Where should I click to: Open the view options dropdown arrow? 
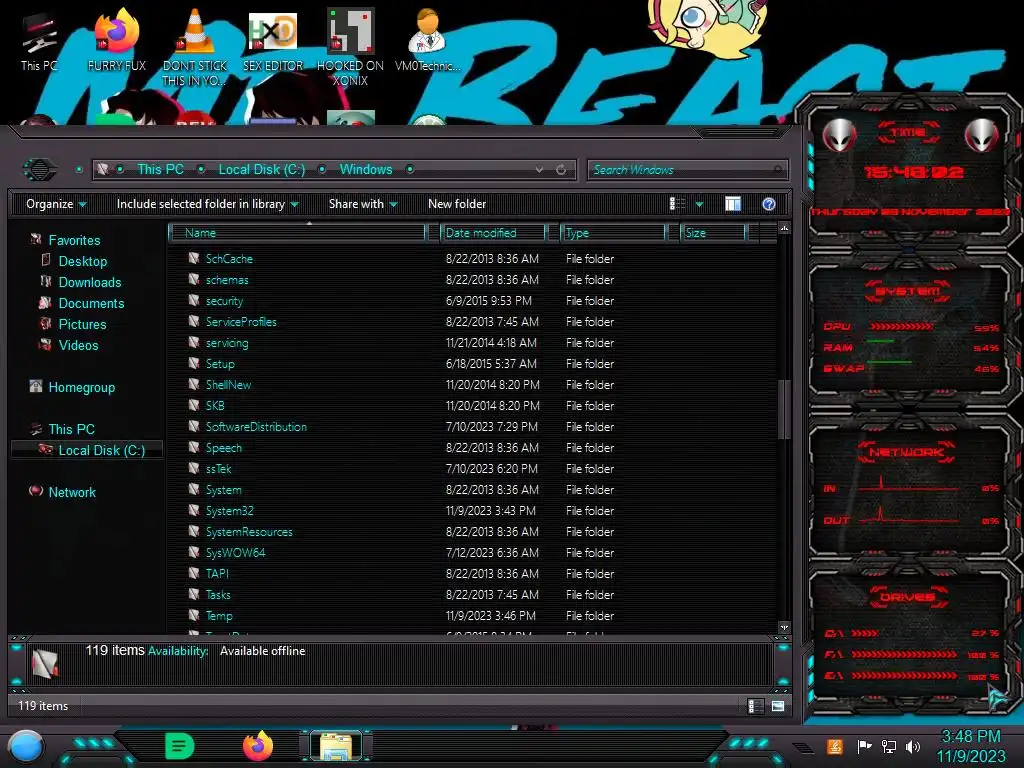click(699, 204)
